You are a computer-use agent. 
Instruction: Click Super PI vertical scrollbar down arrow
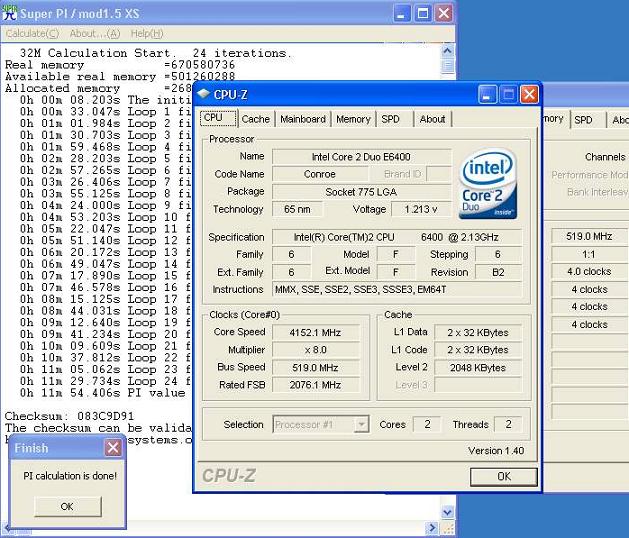click(447, 512)
